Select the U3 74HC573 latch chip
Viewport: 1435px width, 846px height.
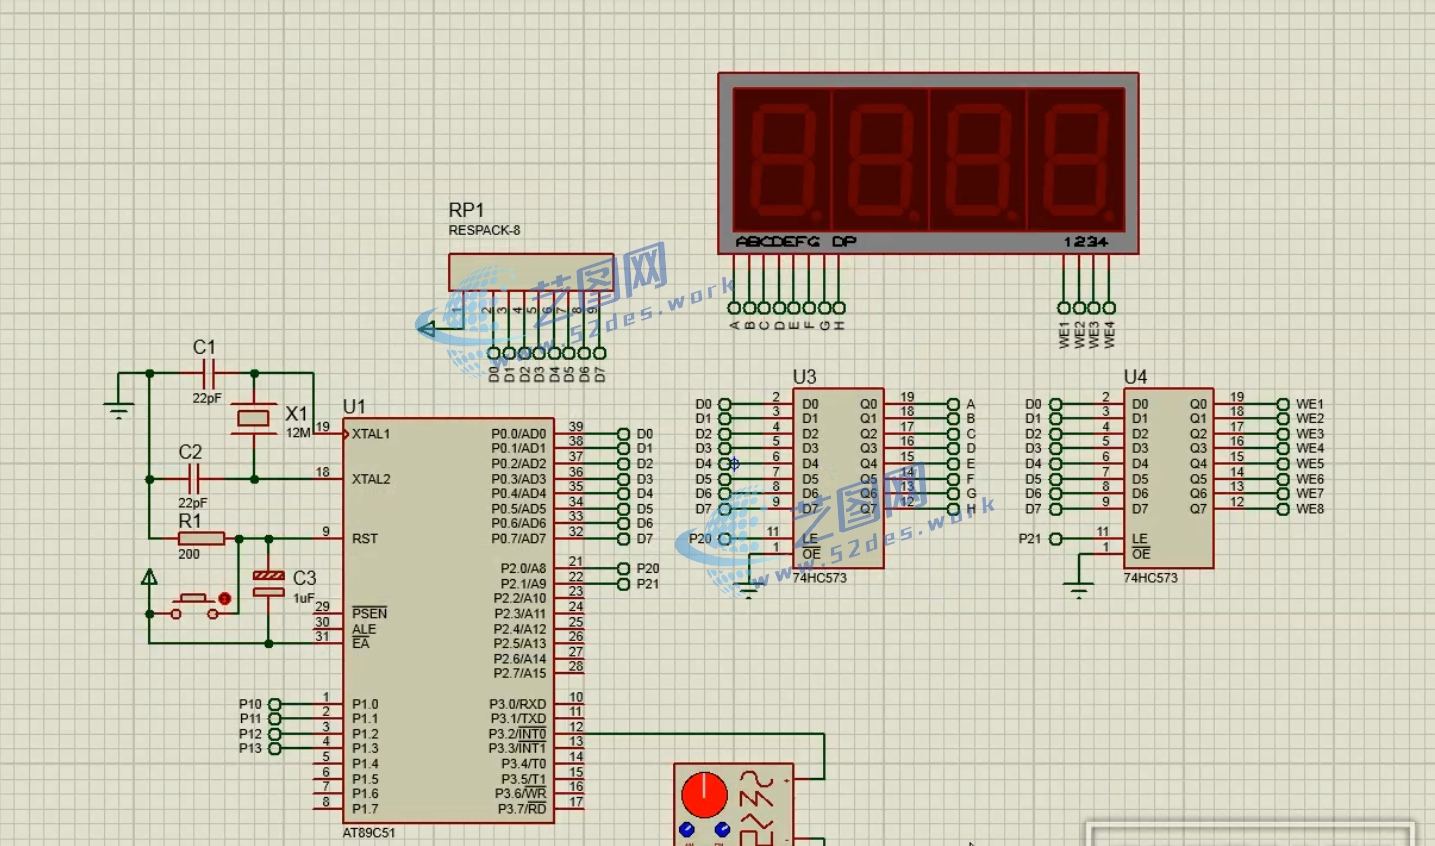[x=838, y=479]
